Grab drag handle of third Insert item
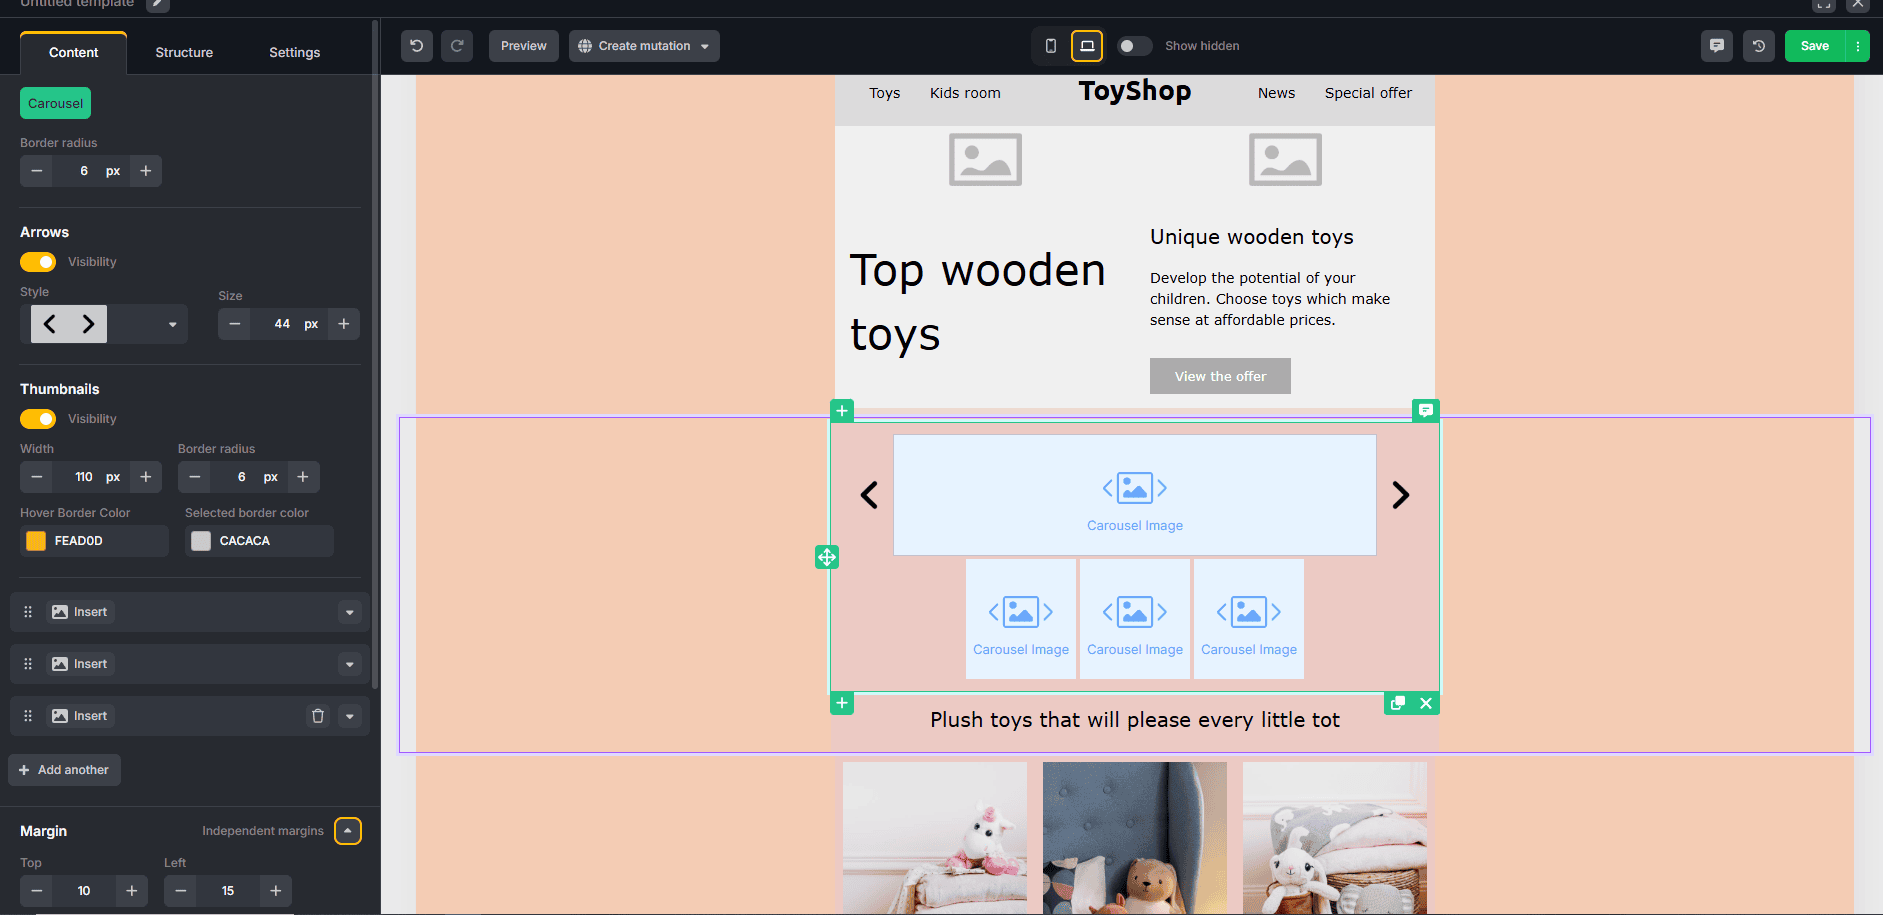1883x915 pixels. point(28,716)
